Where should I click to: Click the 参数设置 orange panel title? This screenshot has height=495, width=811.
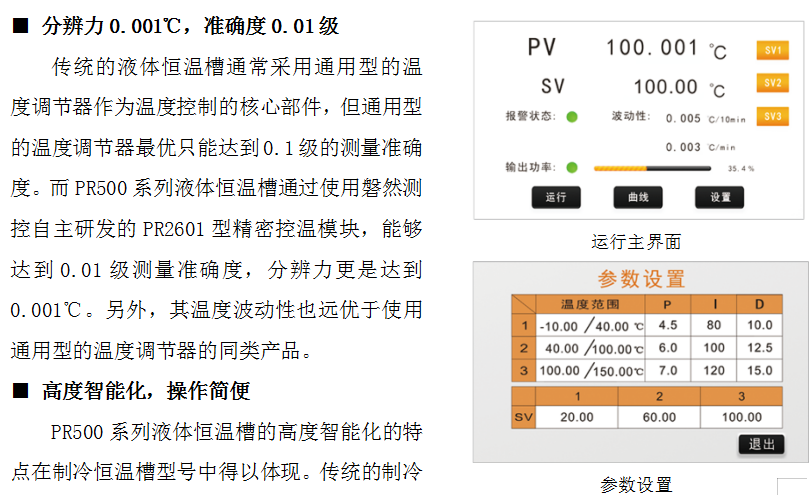(x=642, y=279)
